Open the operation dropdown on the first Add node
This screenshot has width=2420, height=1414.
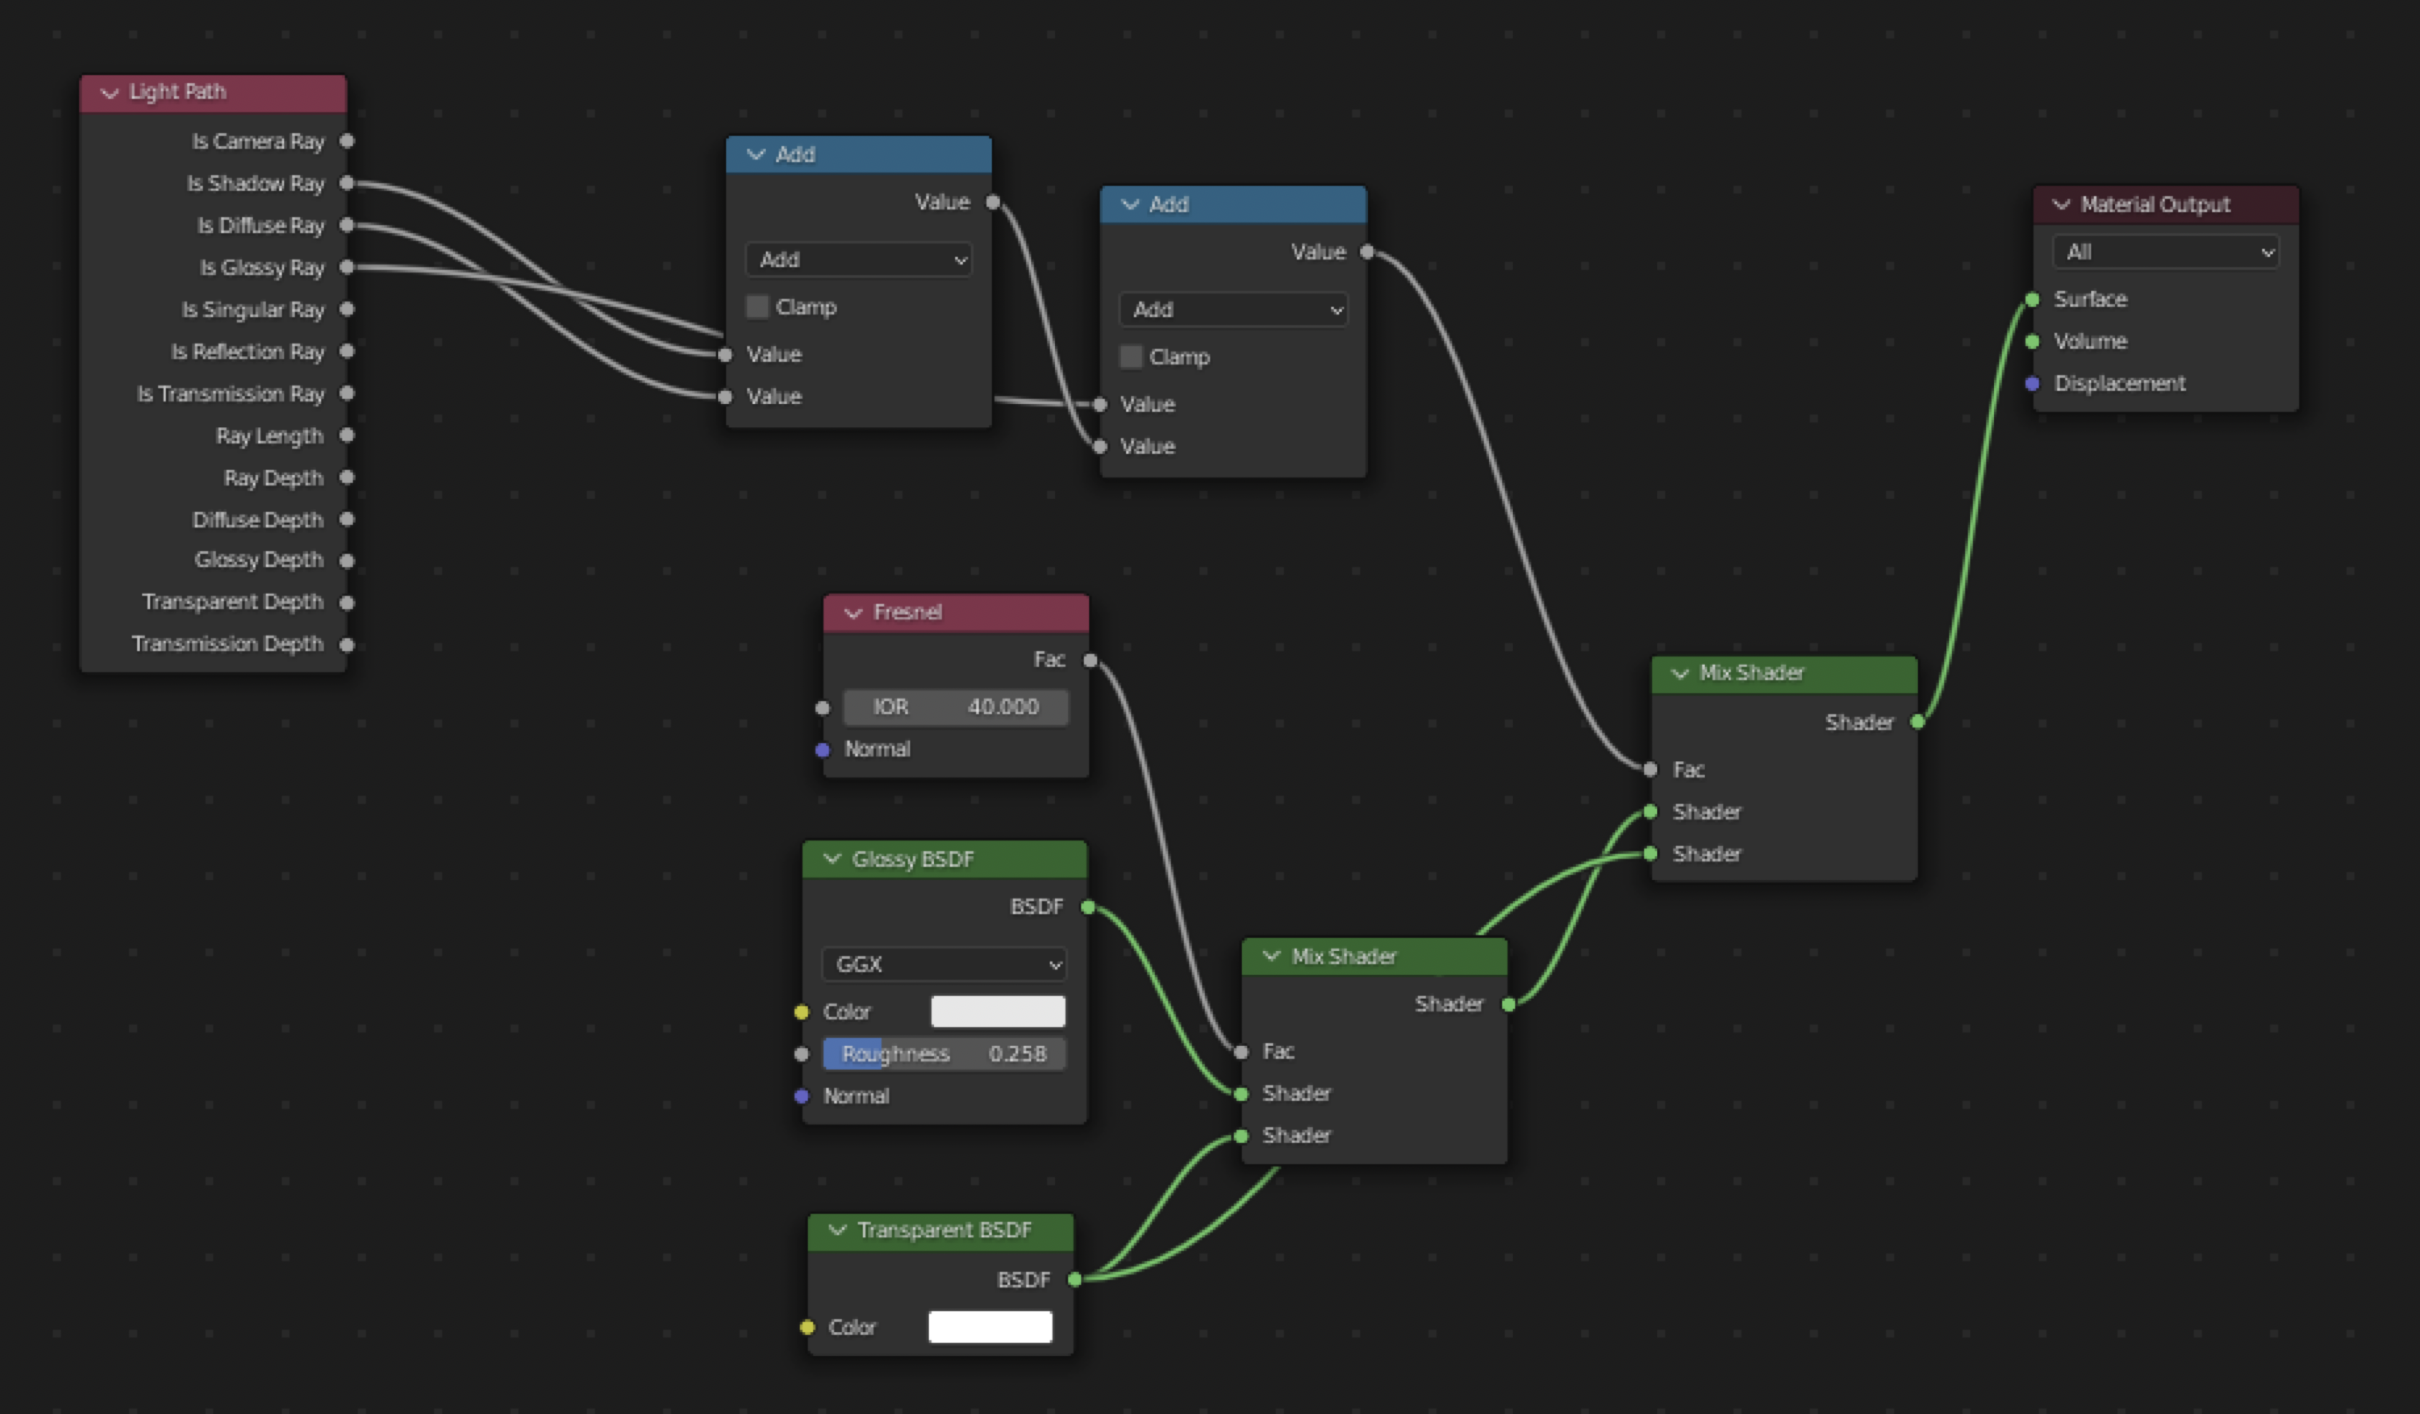tap(858, 259)
